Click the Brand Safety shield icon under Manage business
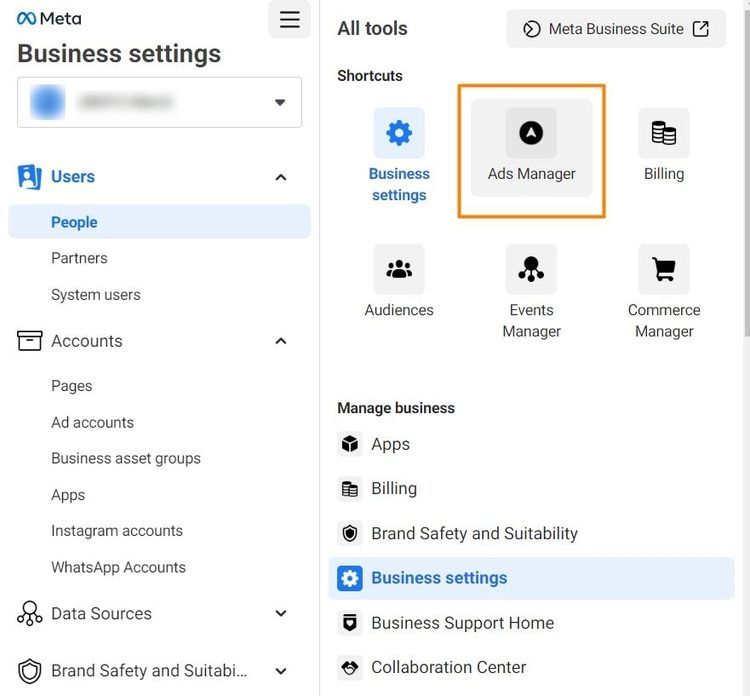 pos(350,533)
